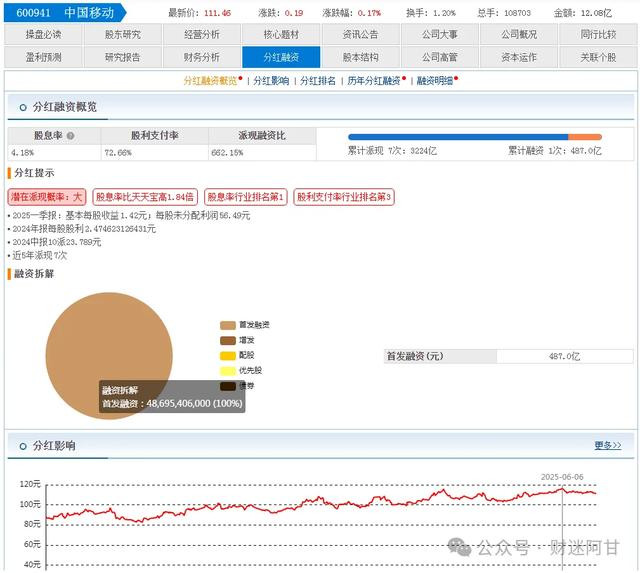Open the 公司大事 tab
The height and width of the screenshot is (573, 640).
pos(440,34)
